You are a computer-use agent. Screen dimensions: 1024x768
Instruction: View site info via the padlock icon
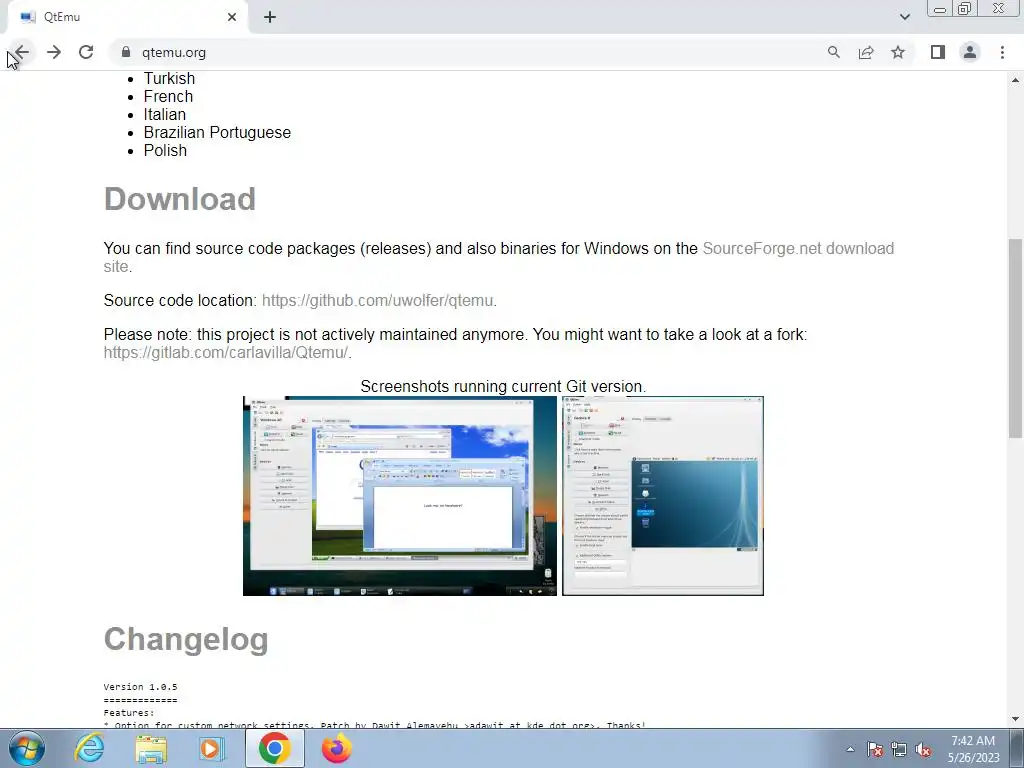(126, 52)
